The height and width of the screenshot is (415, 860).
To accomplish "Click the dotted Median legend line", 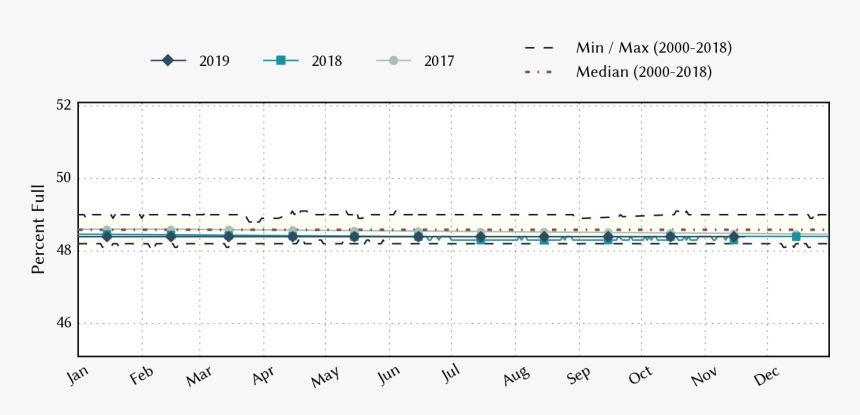I will (x=539, y=72).
